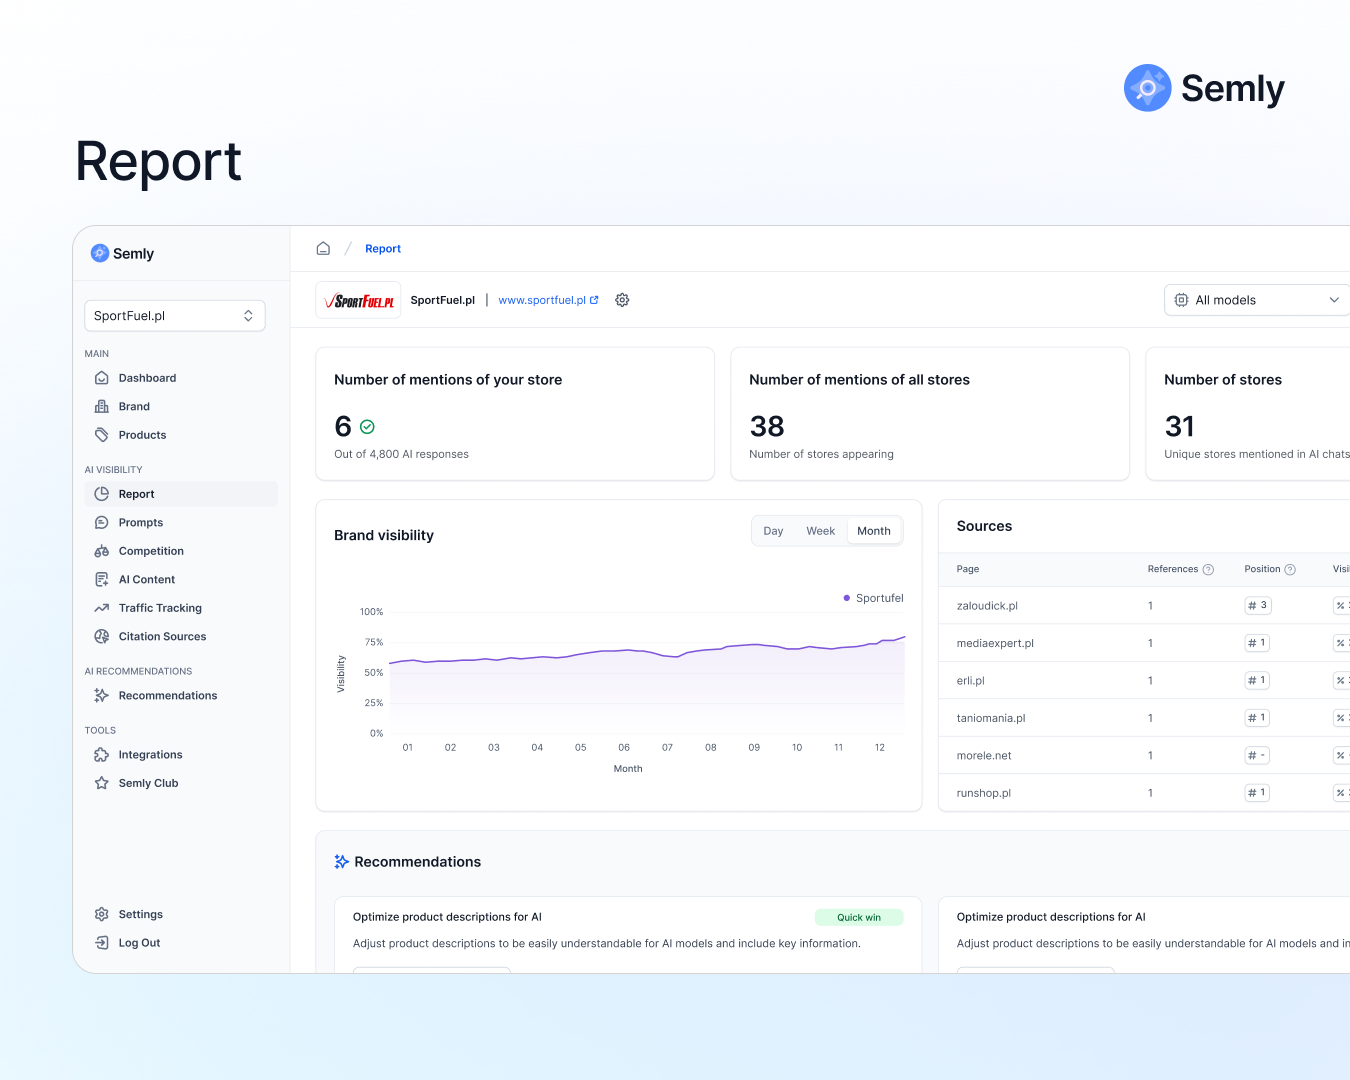Click the Traffic Tracking icon
Viewport: 1350px width, 1080px height.
pyautogui.click(x=102, y=608)
